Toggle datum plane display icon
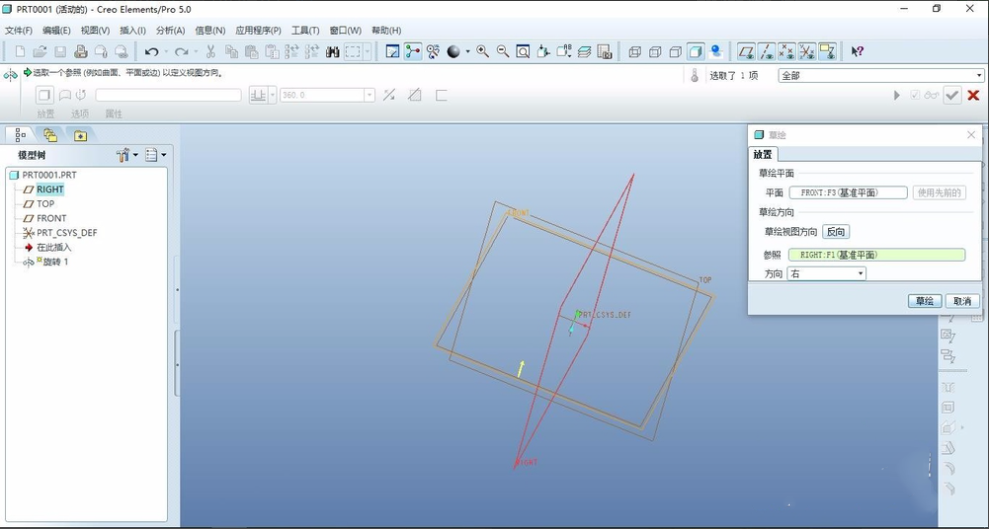989x529 pixels. [x=746, y=52]
